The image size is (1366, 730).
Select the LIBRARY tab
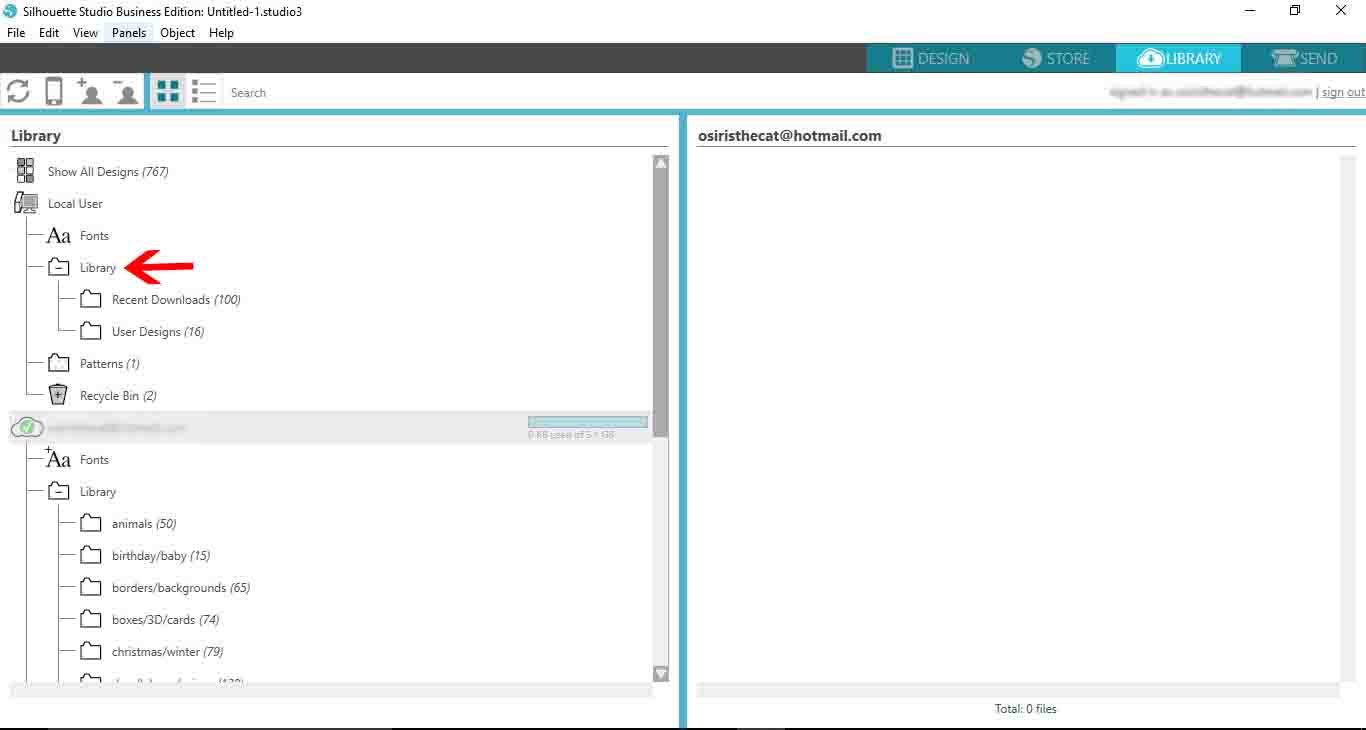click(1179, 58)
